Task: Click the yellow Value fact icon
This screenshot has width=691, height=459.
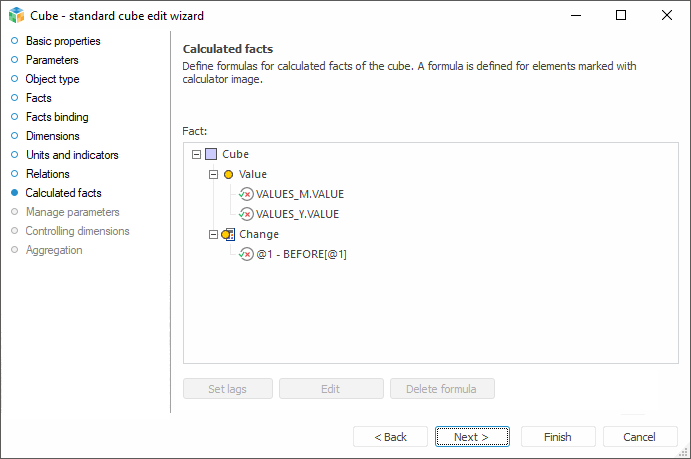Action: click(x=228, y=174)
